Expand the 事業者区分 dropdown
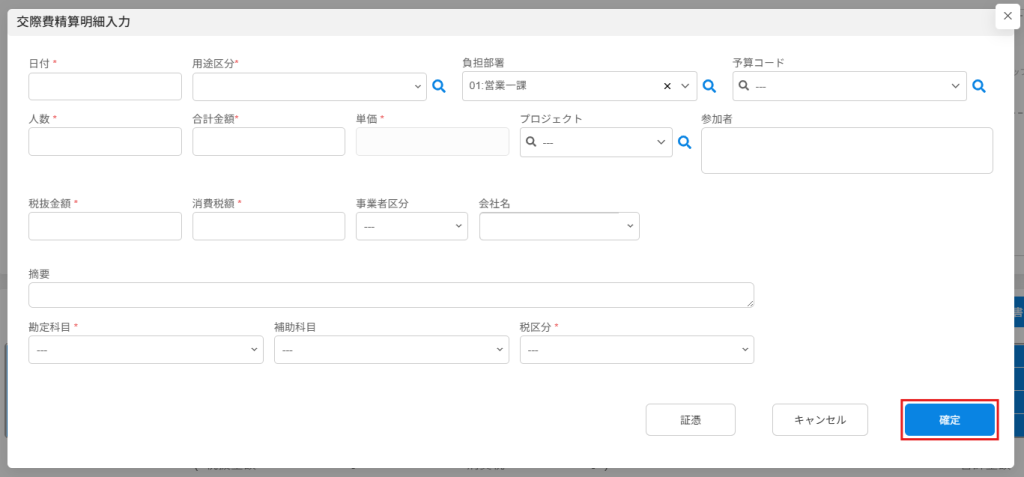The width and height of the screenshot is (1024, 477). (x=411, y=227)
